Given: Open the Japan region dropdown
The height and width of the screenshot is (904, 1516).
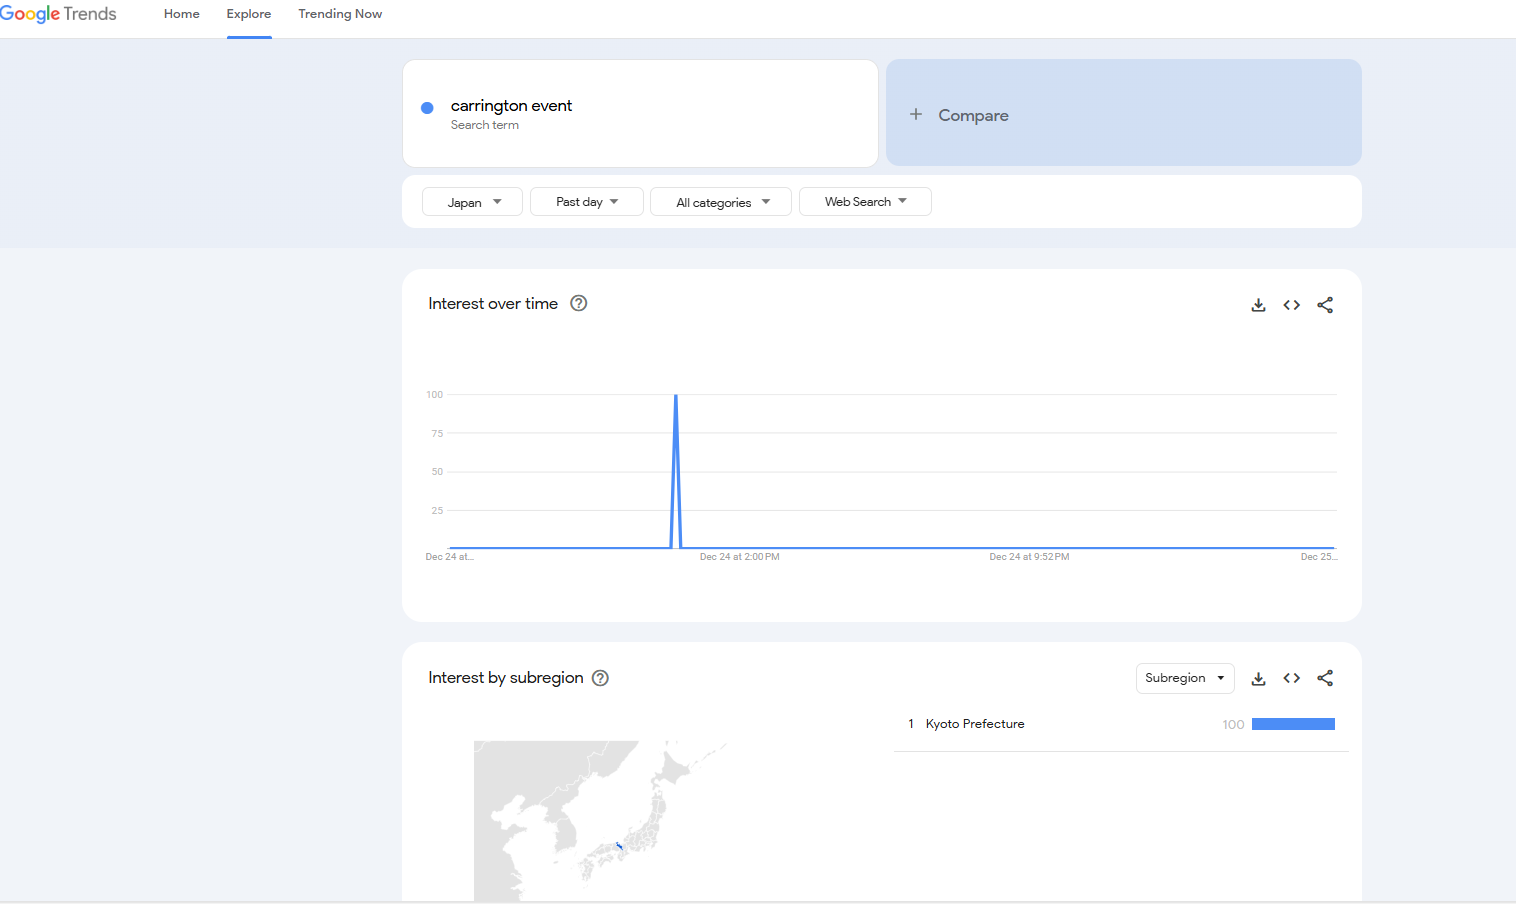Looking at the screenshot, I should coord(472,202).
